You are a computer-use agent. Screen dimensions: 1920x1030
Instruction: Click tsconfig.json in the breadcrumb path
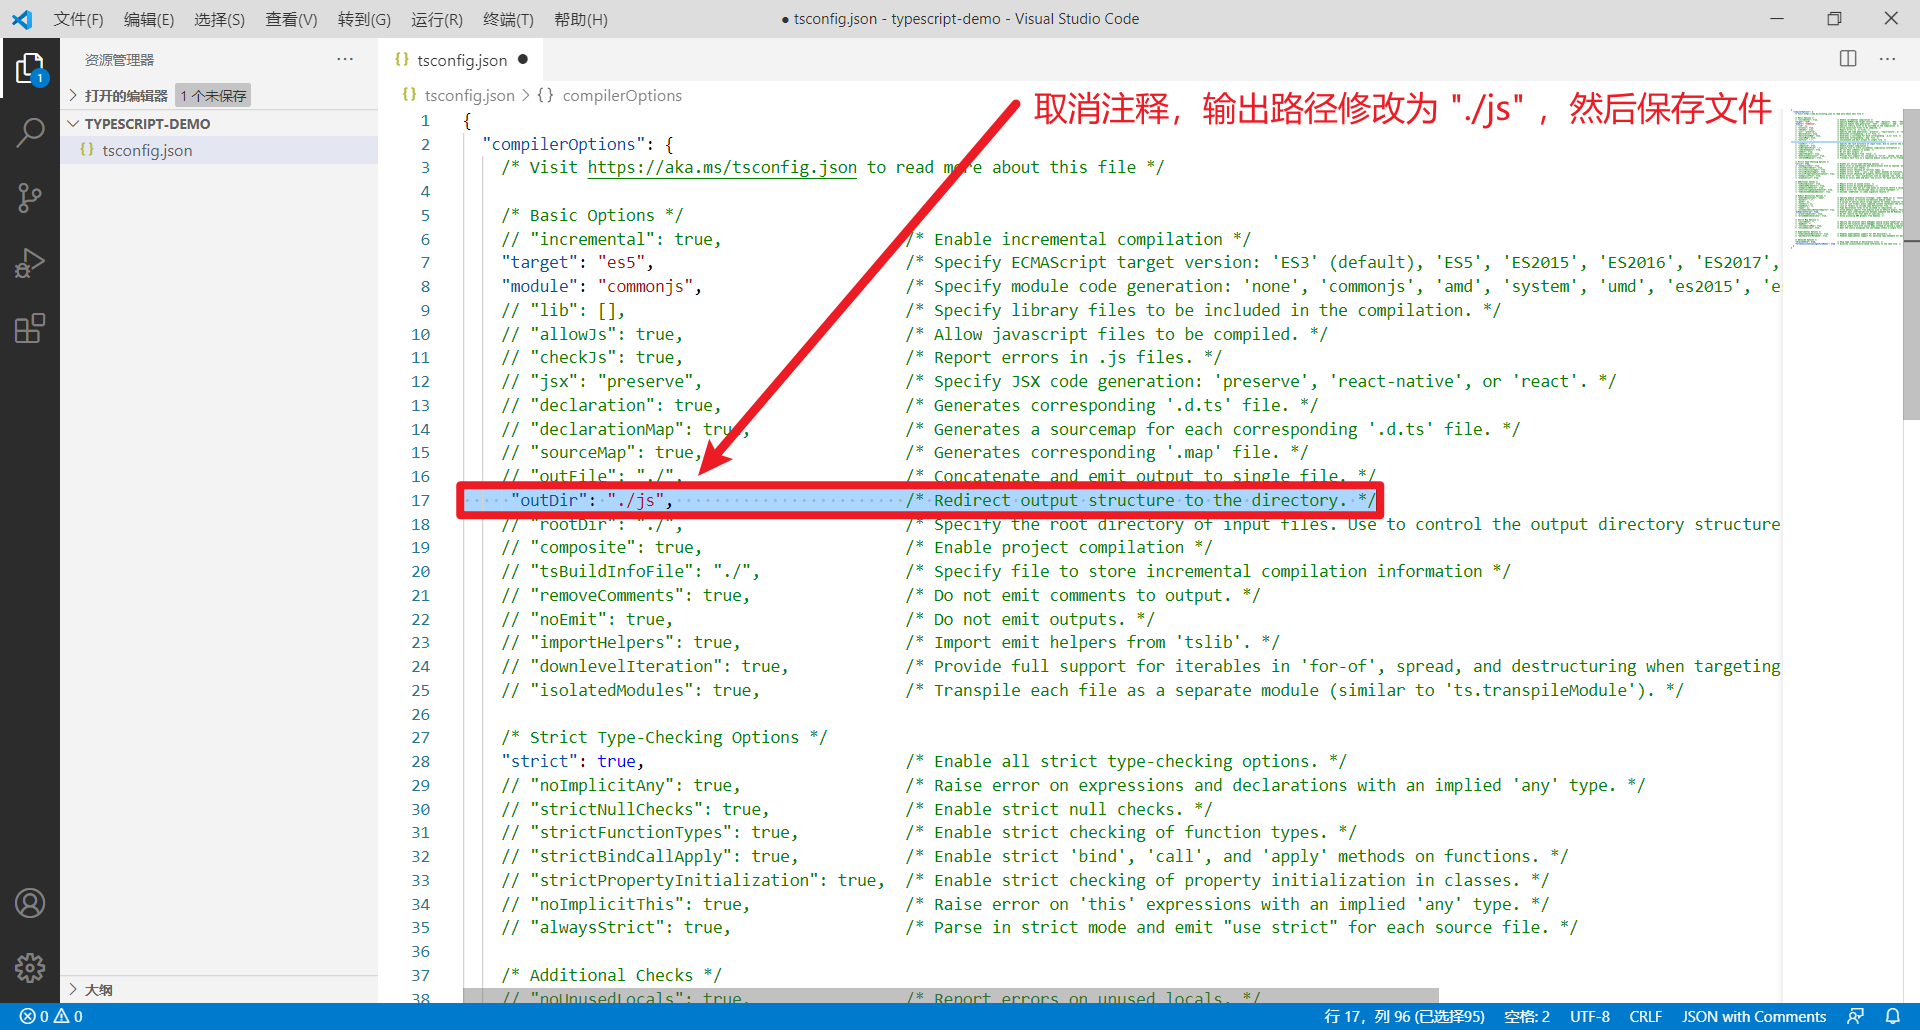click(469, 95)
